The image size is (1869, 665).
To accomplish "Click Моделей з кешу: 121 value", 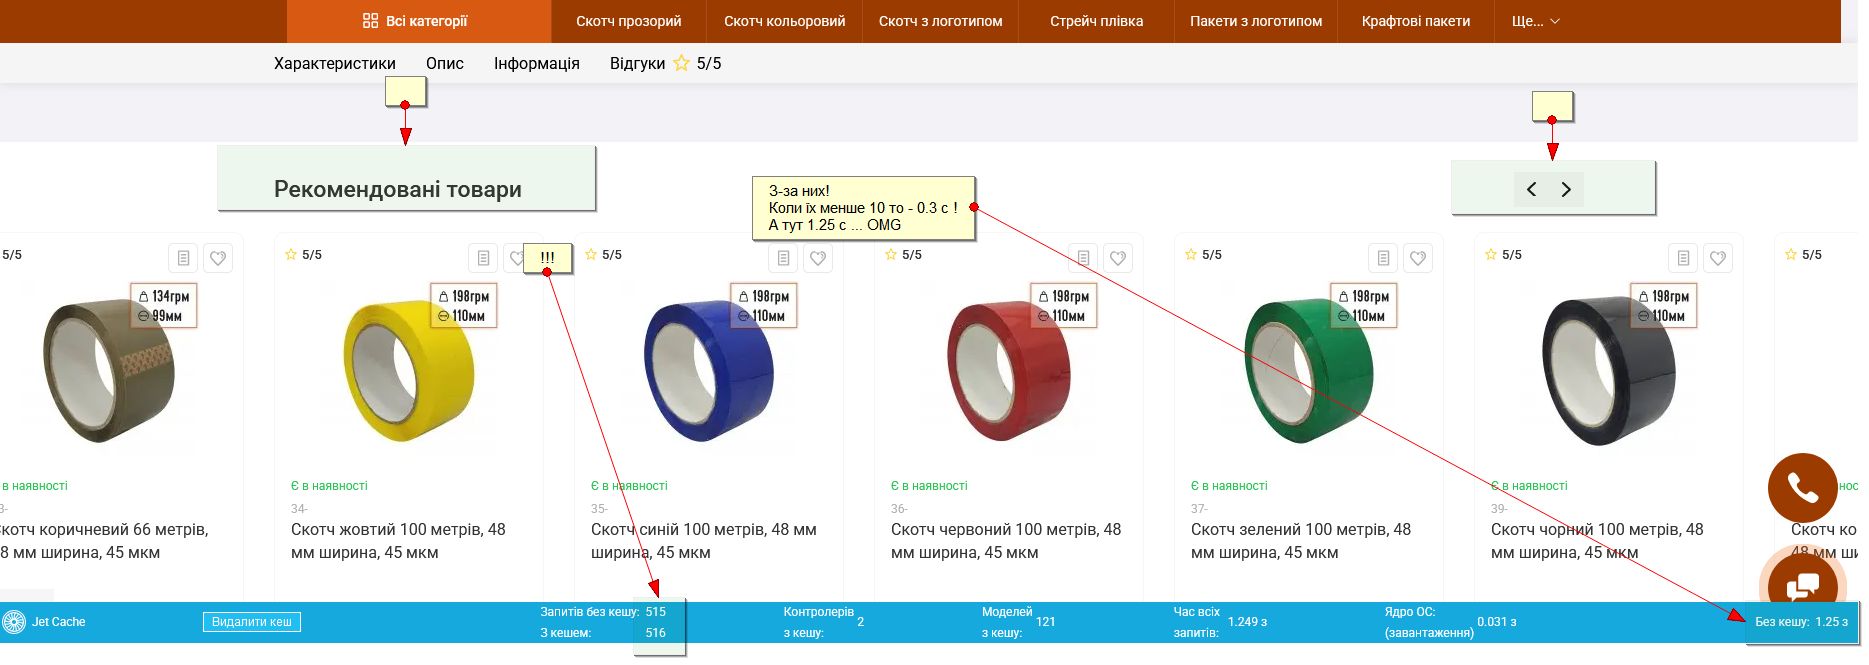I will [x=1046, y=622].
